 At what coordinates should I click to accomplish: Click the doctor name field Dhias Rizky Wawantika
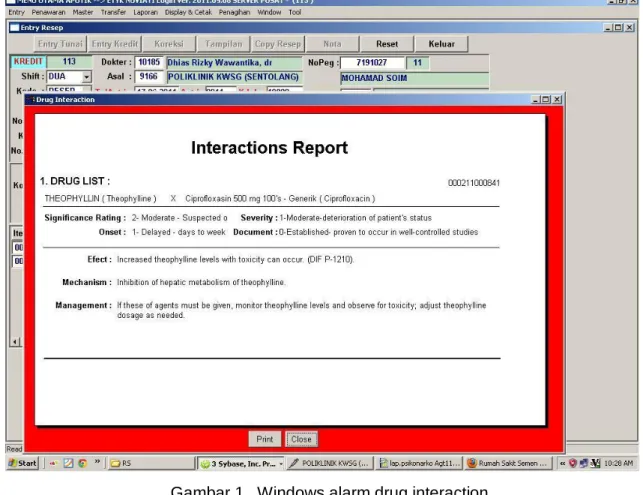click(x=234, y=63)
